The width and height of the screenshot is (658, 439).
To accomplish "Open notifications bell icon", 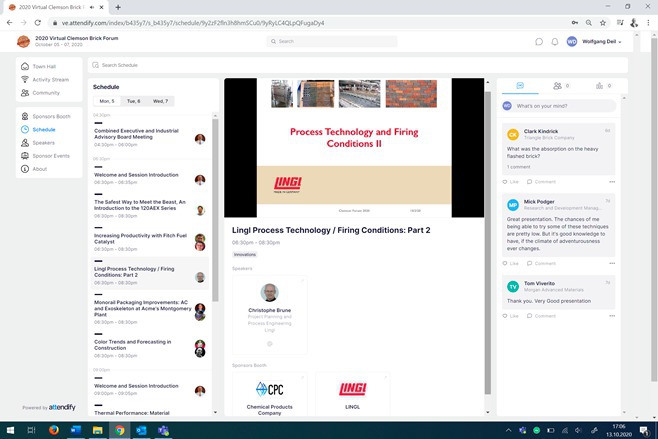I will [555, 42].
